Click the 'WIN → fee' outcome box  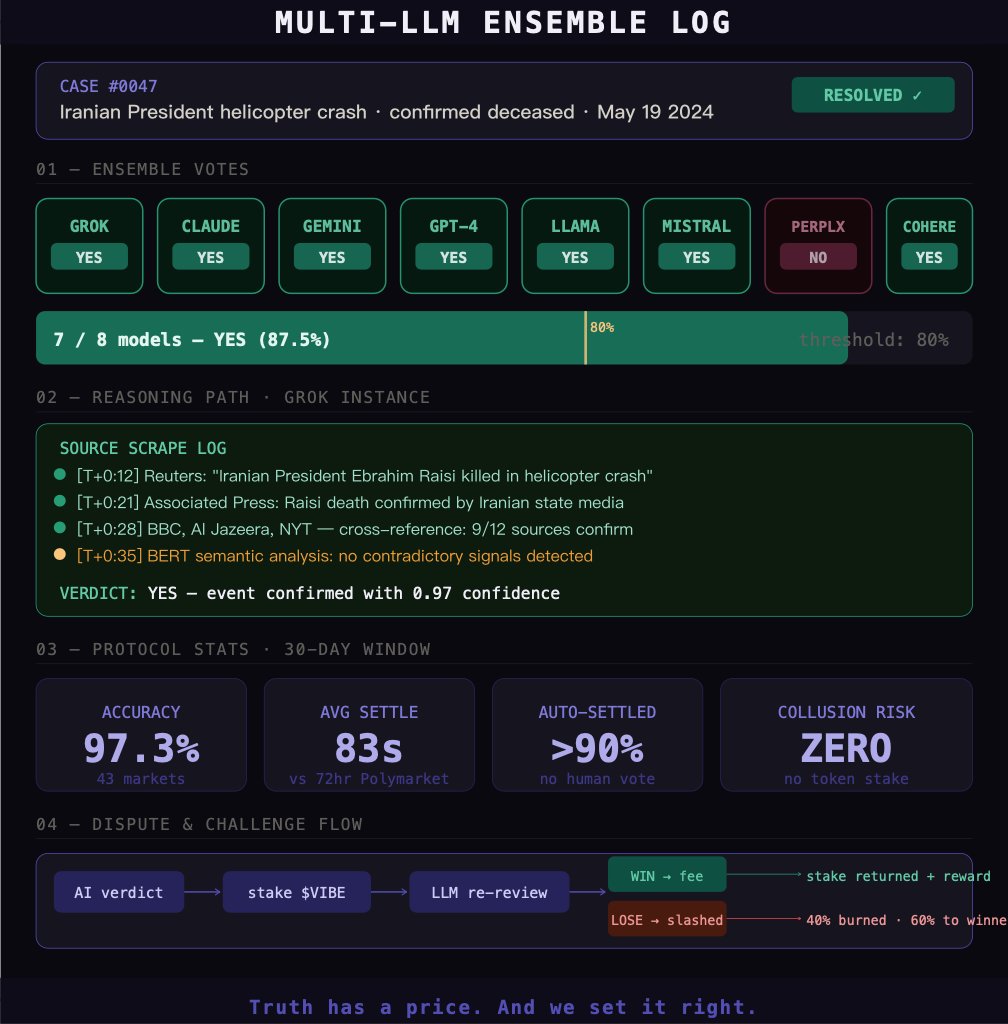coord(667,875)
